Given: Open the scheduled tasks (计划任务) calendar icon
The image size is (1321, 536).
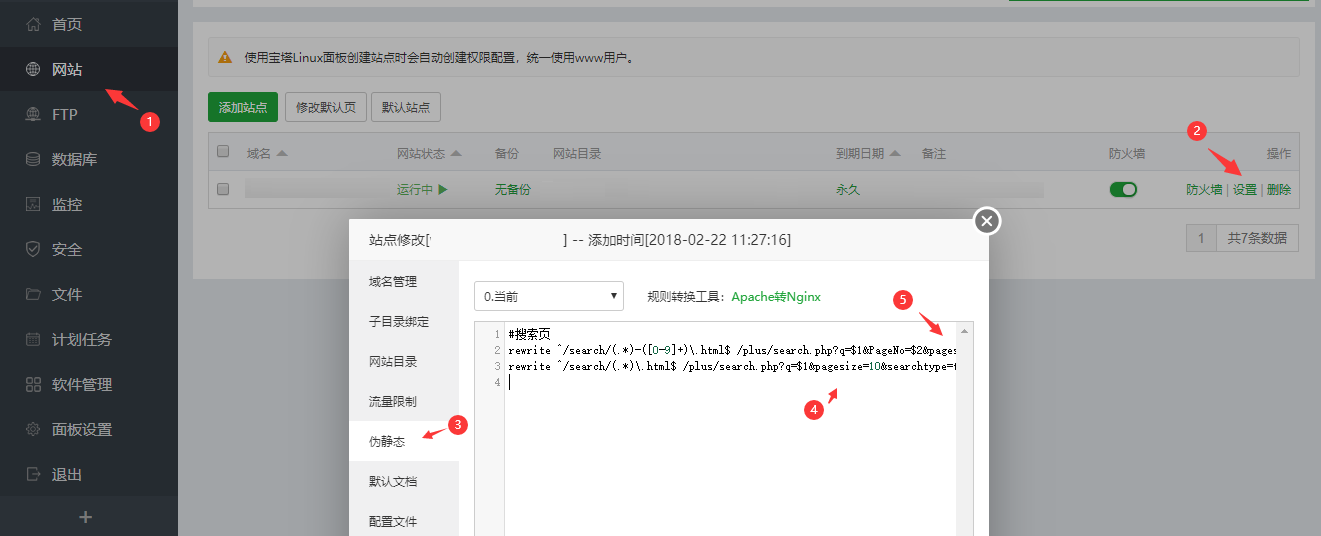Looking at the screenshot, I should click(33, 340).
